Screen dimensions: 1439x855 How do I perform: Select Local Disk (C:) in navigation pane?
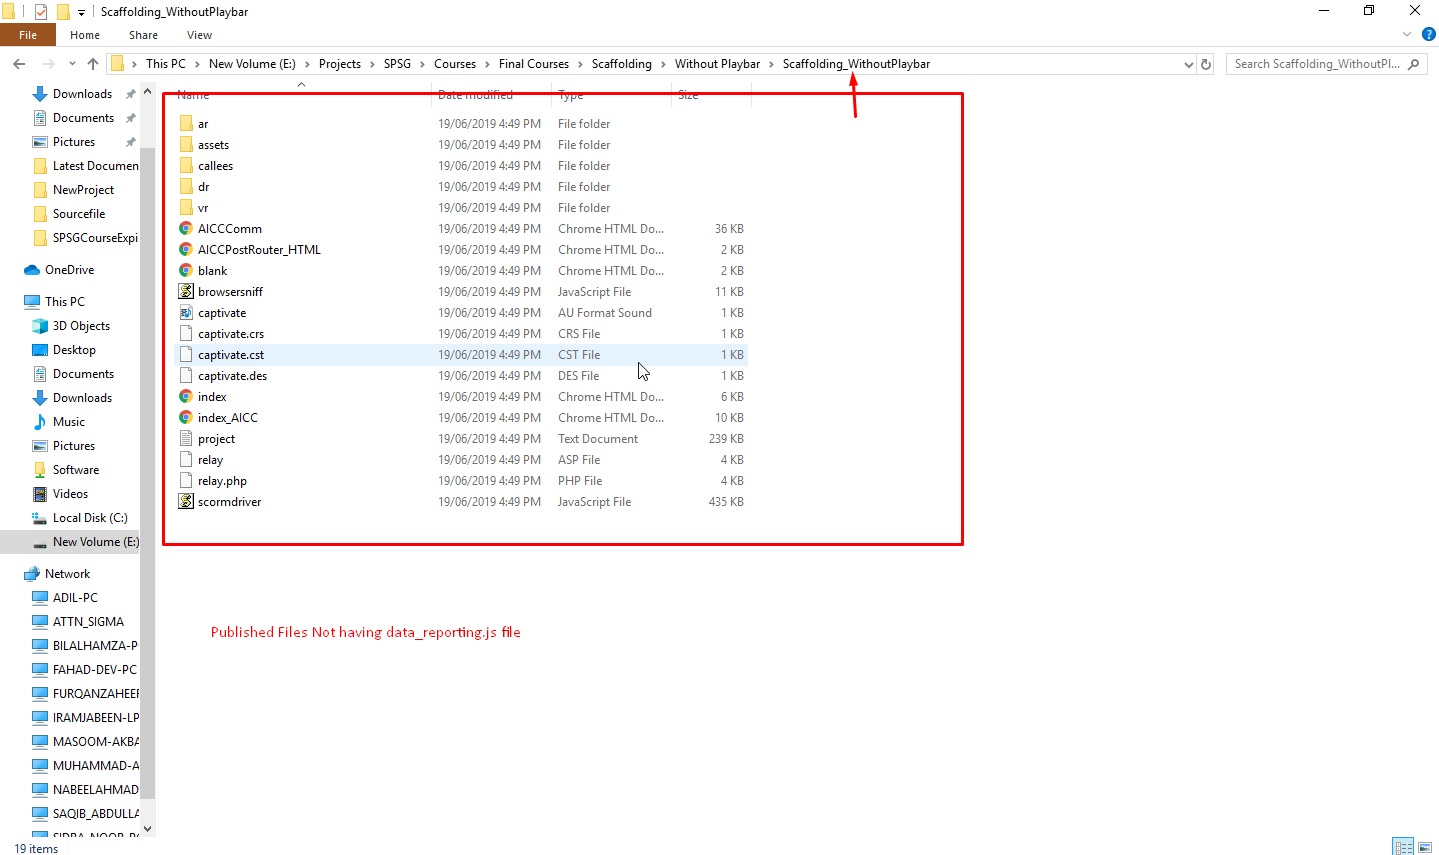point(89,518)
